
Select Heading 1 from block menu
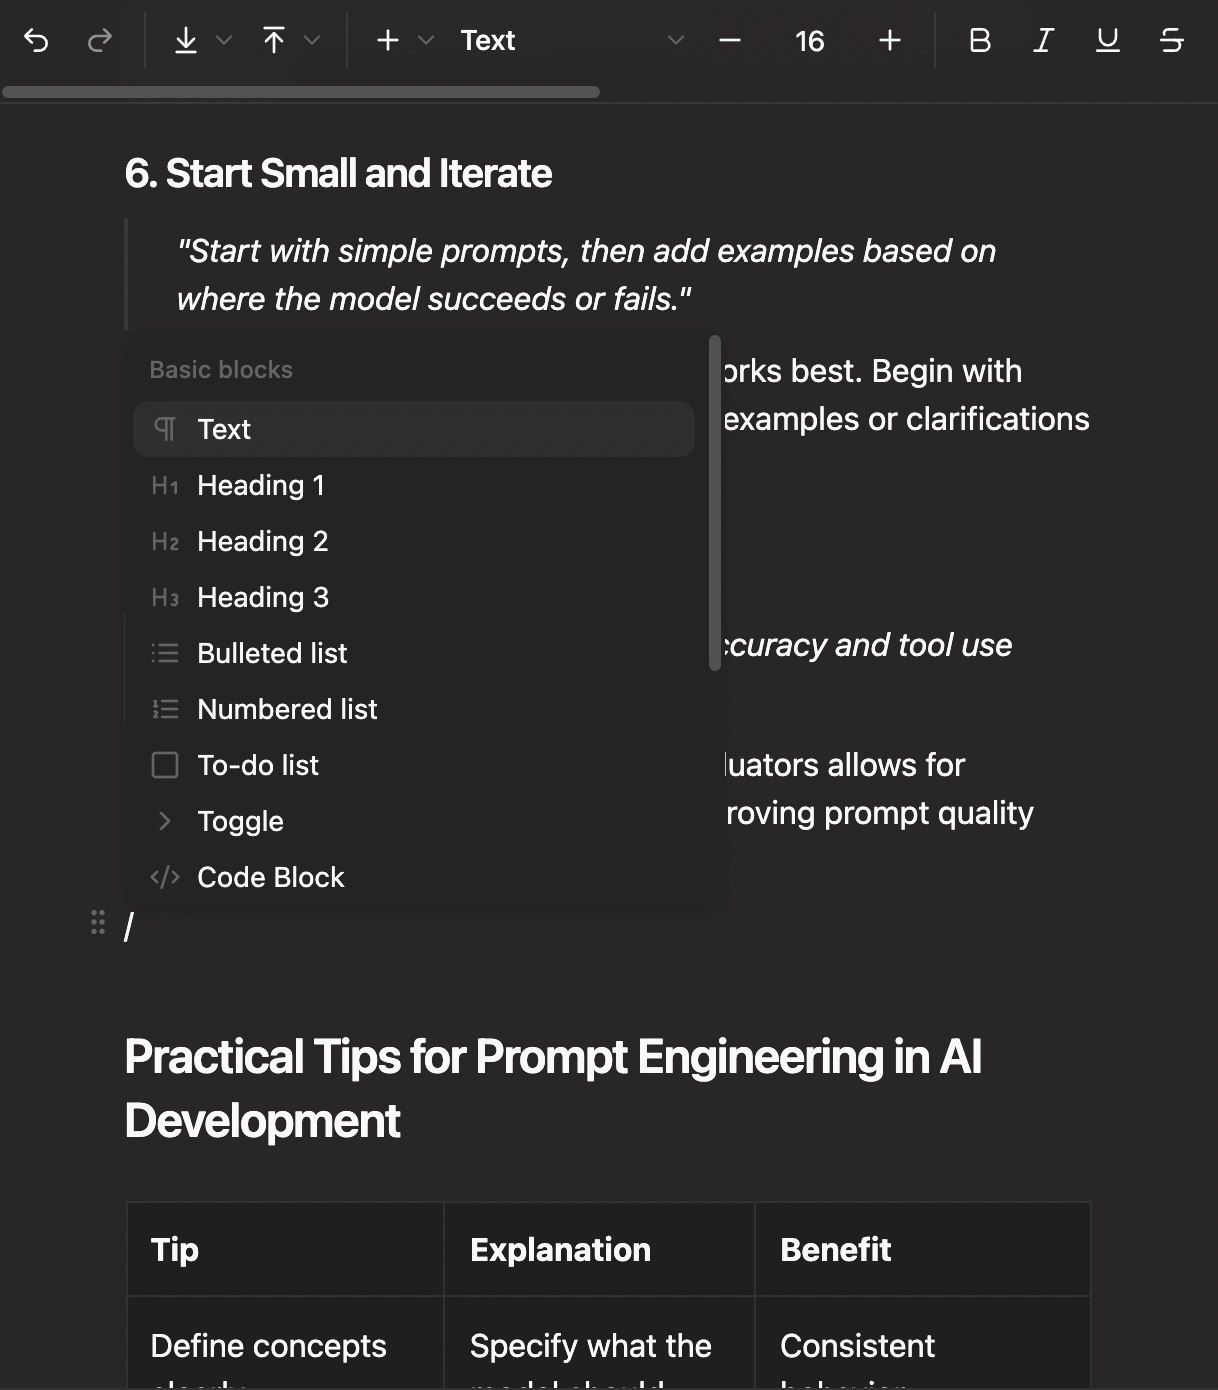(261, 485)
